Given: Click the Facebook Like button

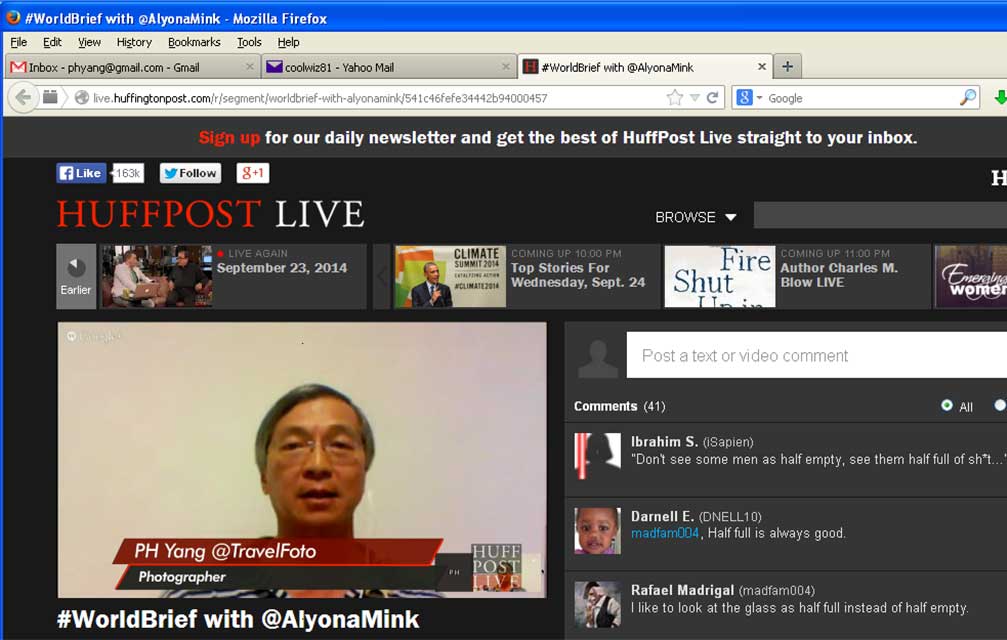Looking at the screenshot, I should (81, 173).
